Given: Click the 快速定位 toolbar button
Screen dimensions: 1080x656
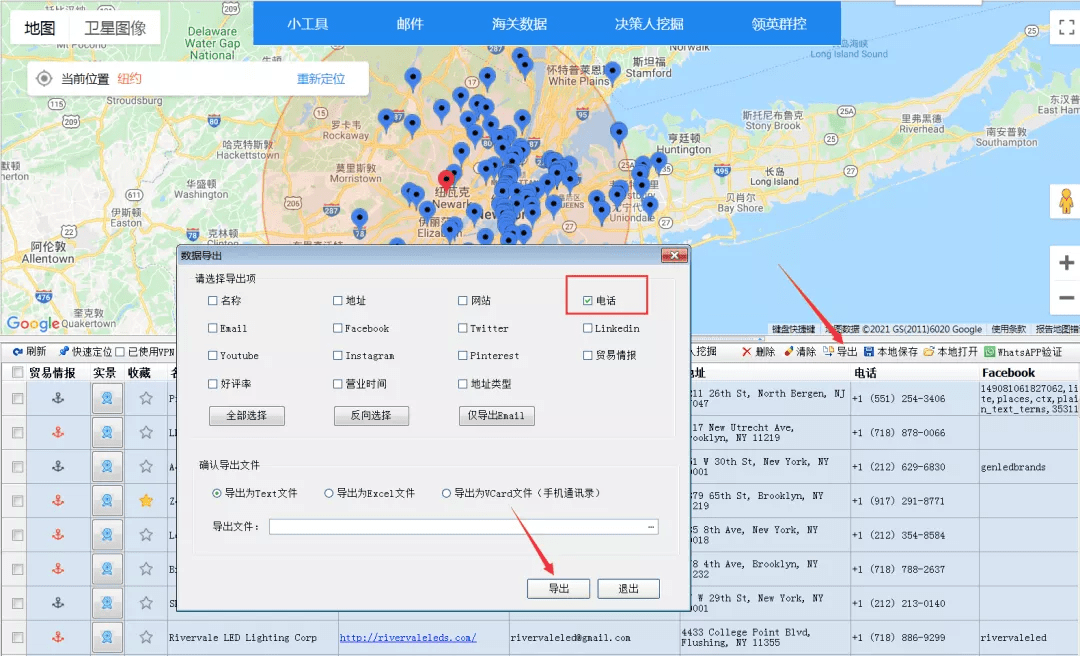Looking at the screenshot, I should [85, 351].
